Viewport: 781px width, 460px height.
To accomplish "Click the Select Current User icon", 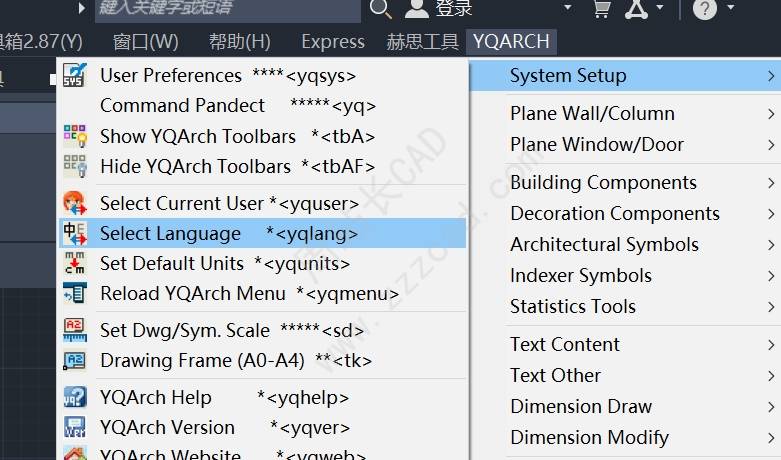I will tap(75, 203).
